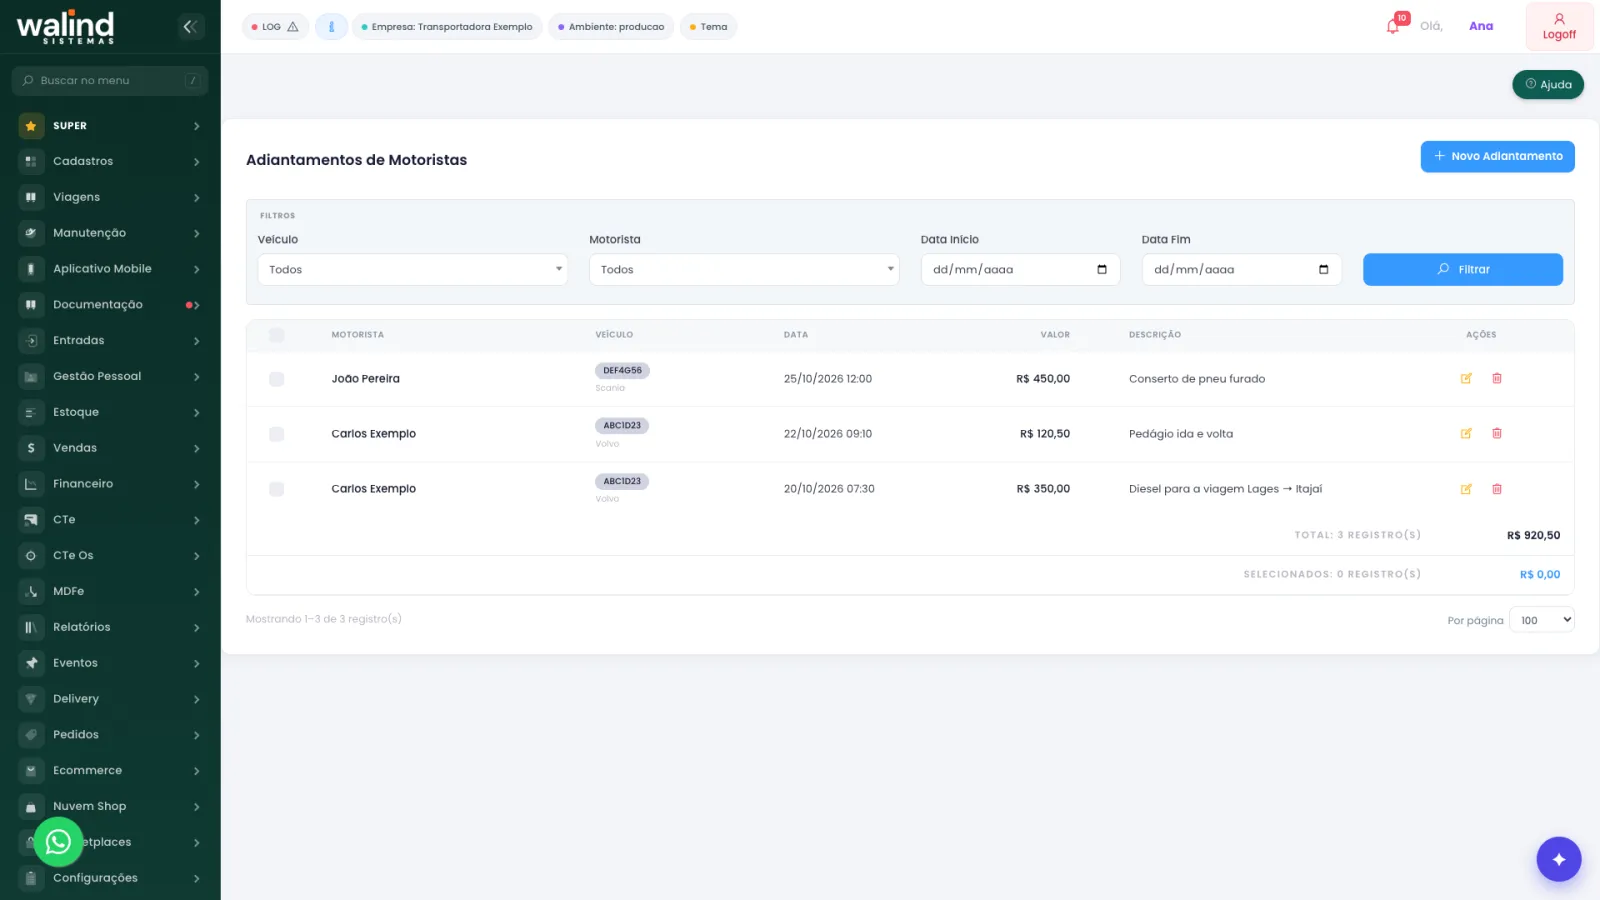Sort by the VALOR column header

1055,335
